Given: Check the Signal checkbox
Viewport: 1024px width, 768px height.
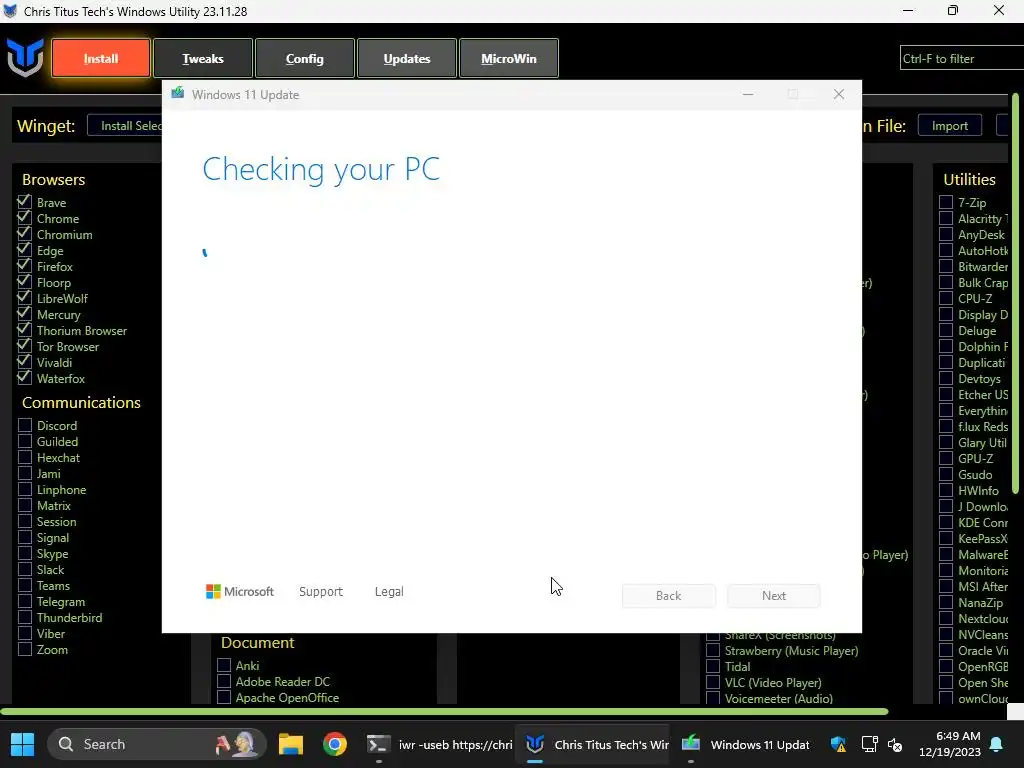Looking at the screenshot, I should tap(25, 537).
